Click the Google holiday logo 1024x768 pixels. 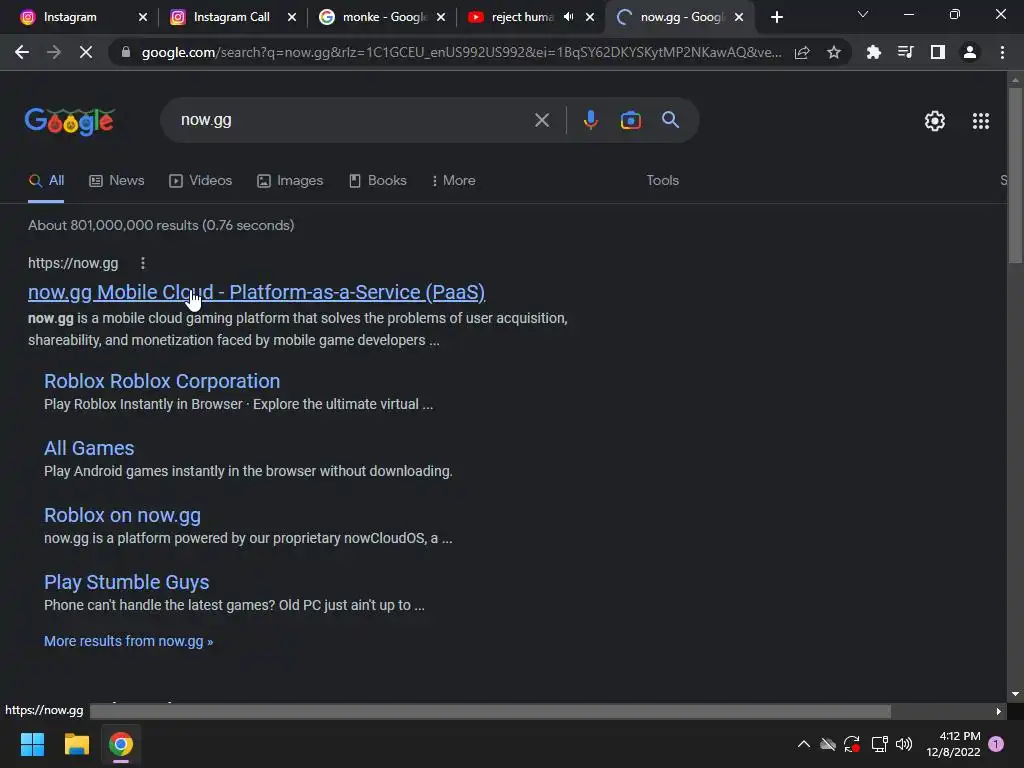(x=70, y=121)
